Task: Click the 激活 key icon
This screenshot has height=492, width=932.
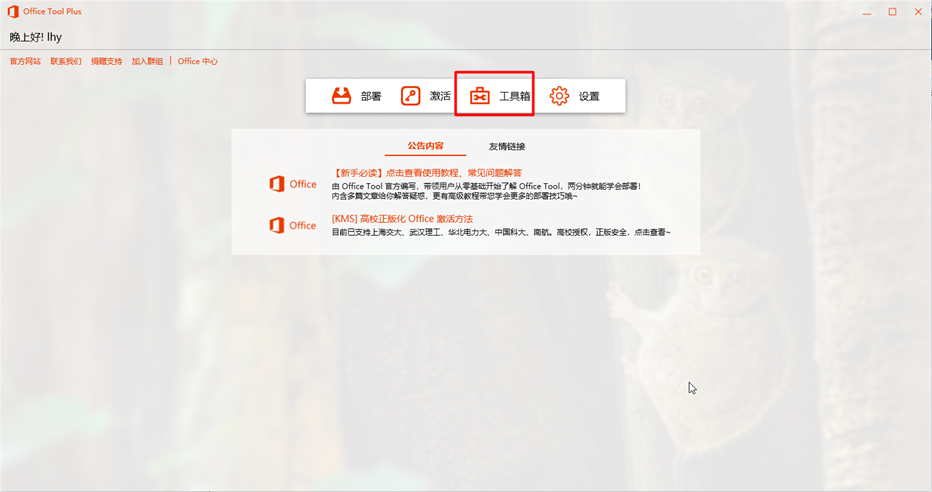Action: (410, 96)
